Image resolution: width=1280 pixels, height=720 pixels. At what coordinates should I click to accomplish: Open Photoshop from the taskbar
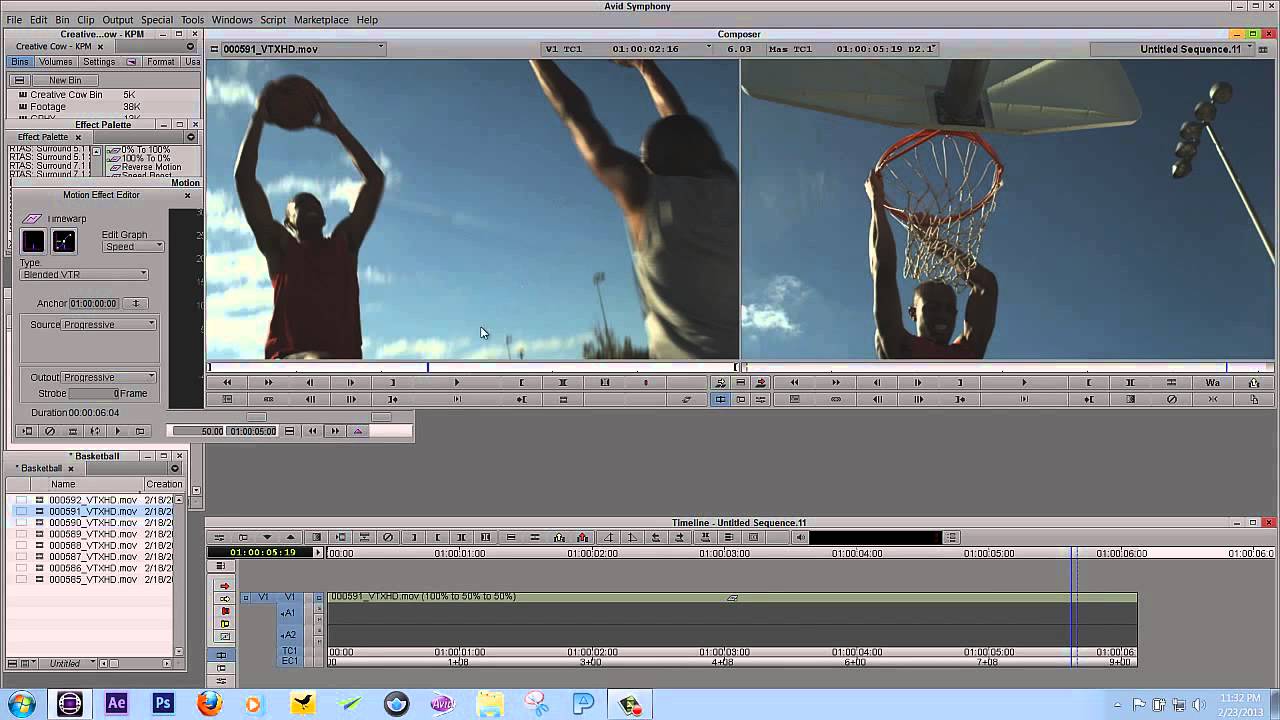tap(163, 704)
